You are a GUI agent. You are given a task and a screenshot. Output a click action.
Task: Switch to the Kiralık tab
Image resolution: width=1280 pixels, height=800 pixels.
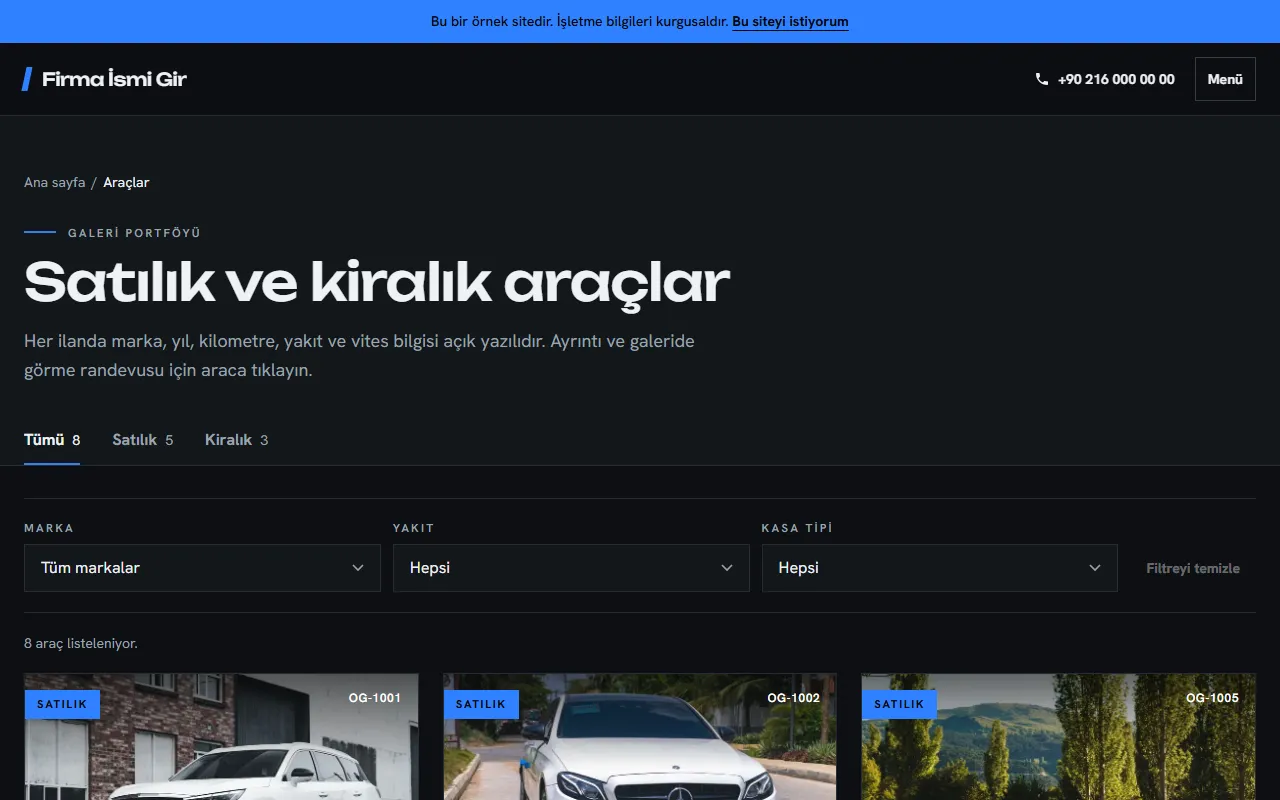pyautogui.click(x=236, y=440)
